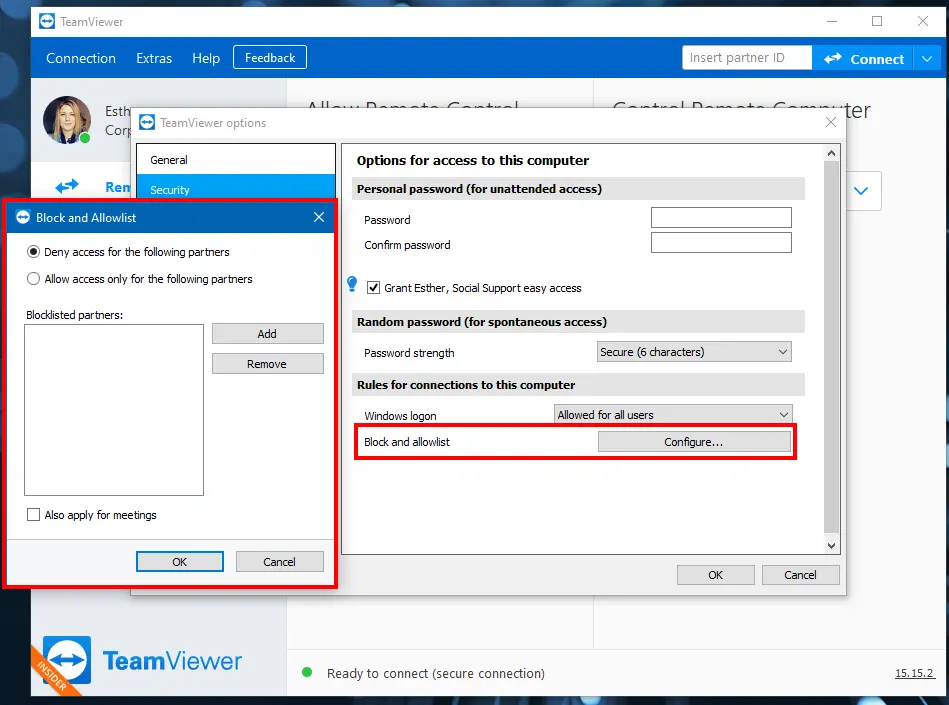This screenshot has height=705, width=949.
Task: Close the TeamViewer options dialog
Action: pos(831,122)
